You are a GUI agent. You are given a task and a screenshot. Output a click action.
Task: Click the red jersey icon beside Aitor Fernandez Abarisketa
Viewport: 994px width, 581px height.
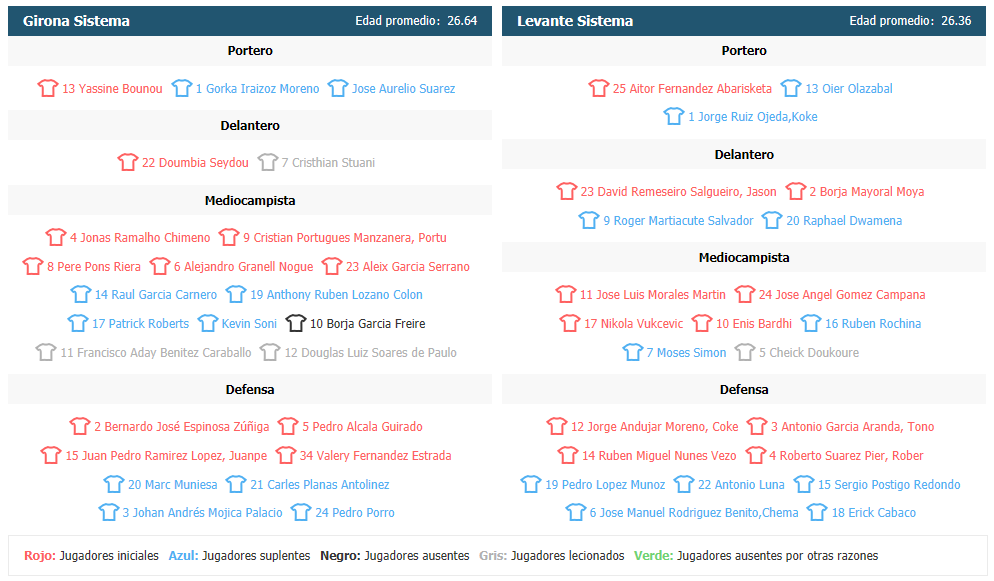(598, 88)
